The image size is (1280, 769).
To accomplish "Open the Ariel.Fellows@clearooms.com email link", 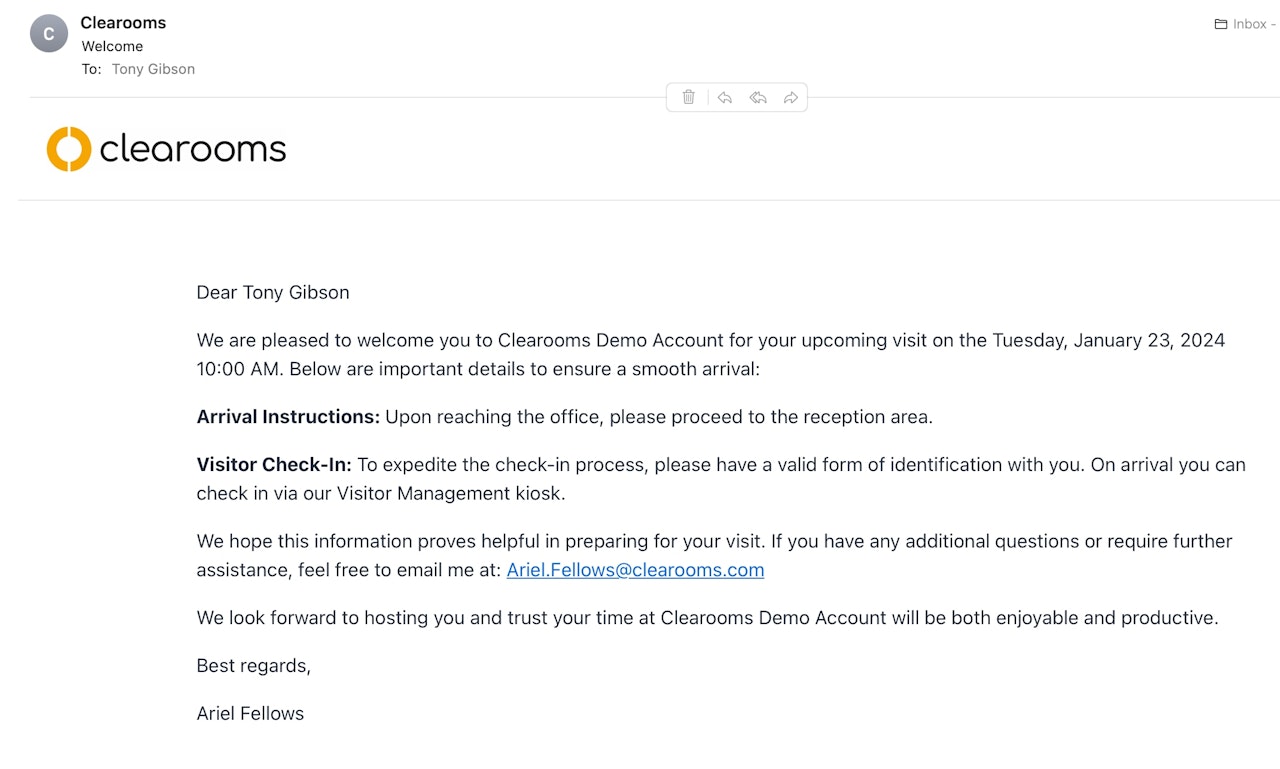I will click(x=635, y=570).
